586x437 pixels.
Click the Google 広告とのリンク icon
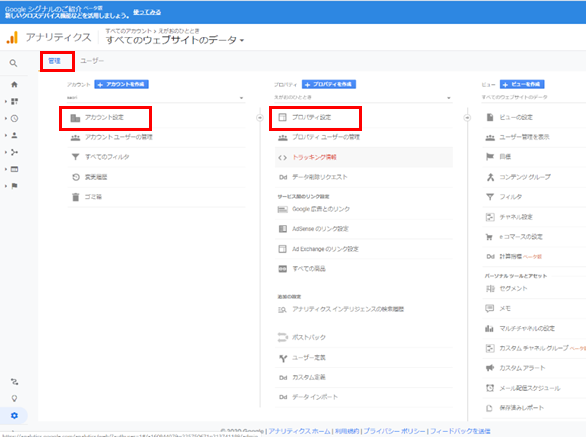click(283, 209)
